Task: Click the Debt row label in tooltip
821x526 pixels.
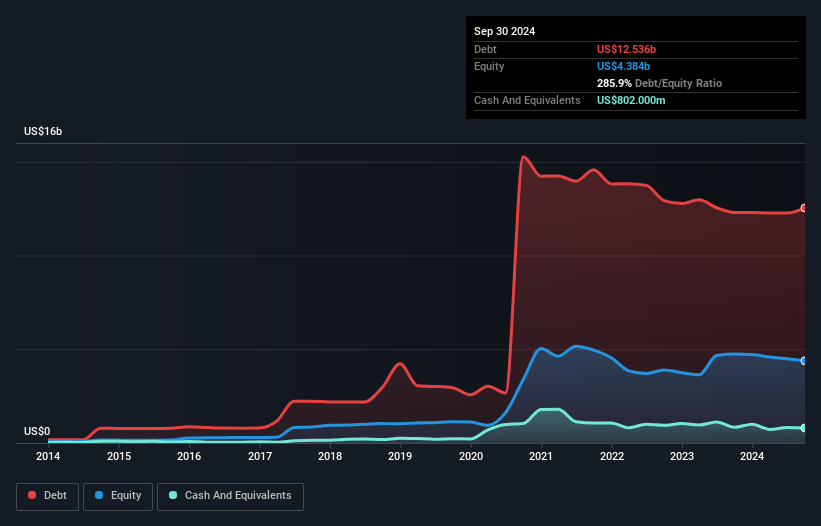Action: pos(485,49)
